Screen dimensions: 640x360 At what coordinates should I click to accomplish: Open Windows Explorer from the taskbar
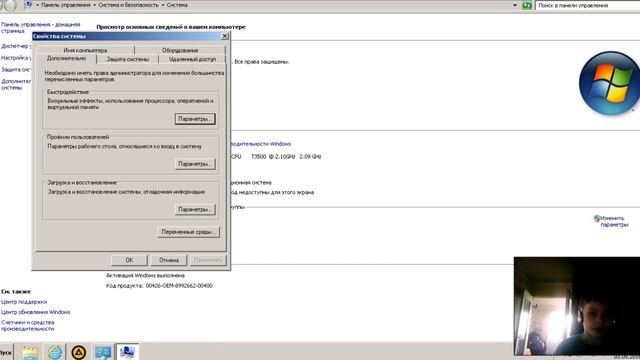[x=30, y=352]
